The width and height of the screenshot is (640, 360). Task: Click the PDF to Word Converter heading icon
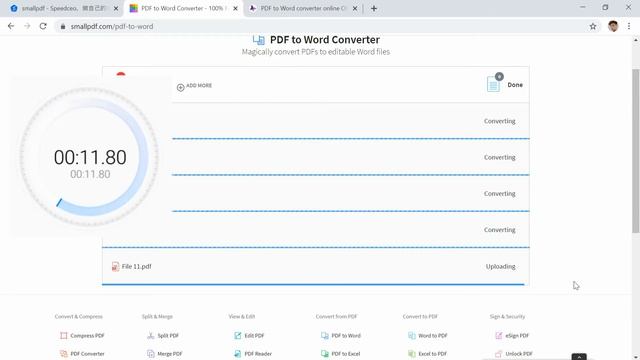[x=258, y=40]
